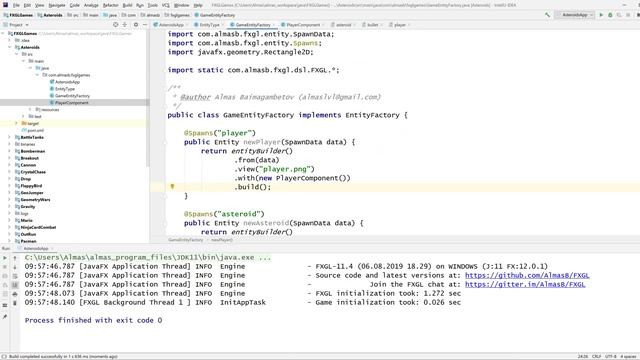Click the UTF-8 encoding in status bar
640x360 pixels.
pyautogui.click(x=611, y=357)
